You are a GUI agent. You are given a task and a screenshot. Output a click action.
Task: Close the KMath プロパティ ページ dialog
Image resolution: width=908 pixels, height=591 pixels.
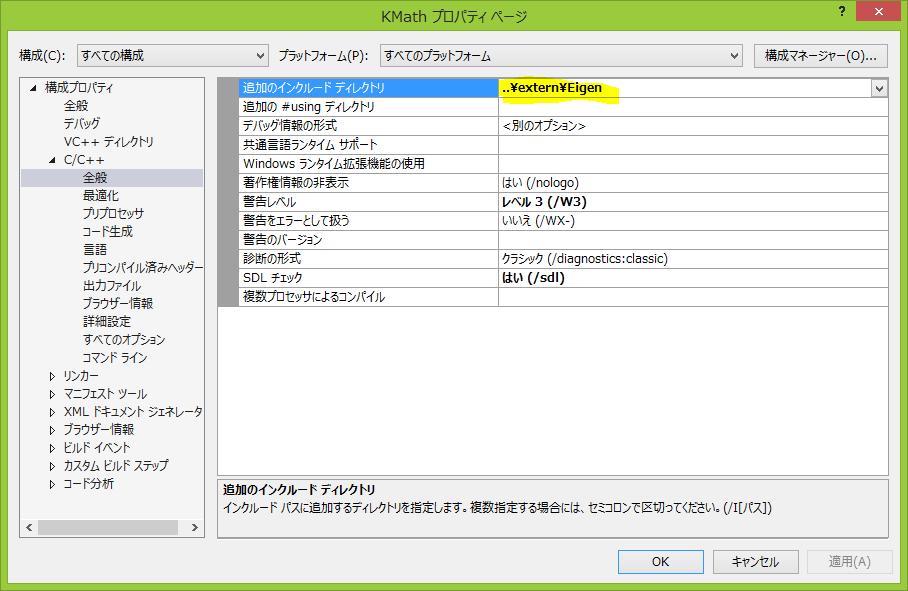click(878, 12)
